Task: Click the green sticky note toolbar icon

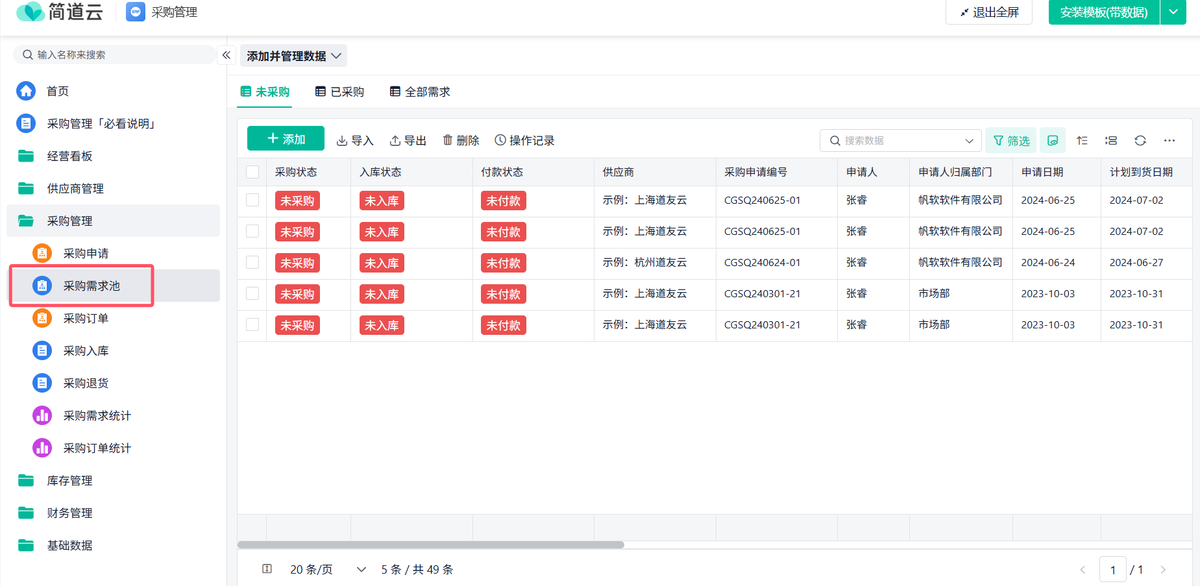Action: pyautogui.click(x=1052, y=141)
